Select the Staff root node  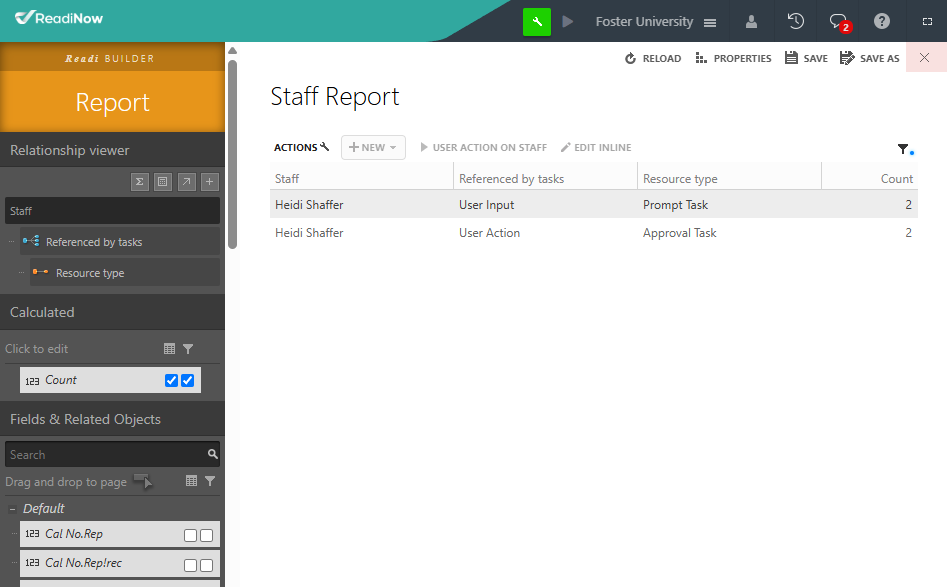tap(112, 211)
